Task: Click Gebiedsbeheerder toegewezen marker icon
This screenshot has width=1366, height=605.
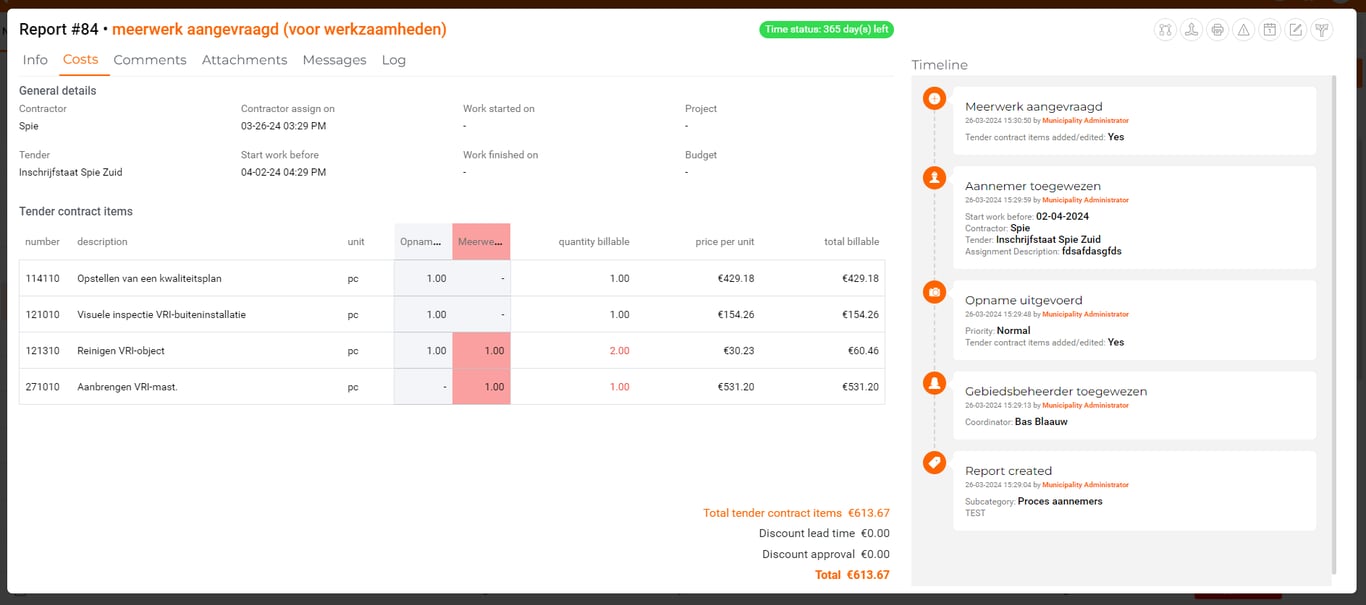Action: point(934,383)
